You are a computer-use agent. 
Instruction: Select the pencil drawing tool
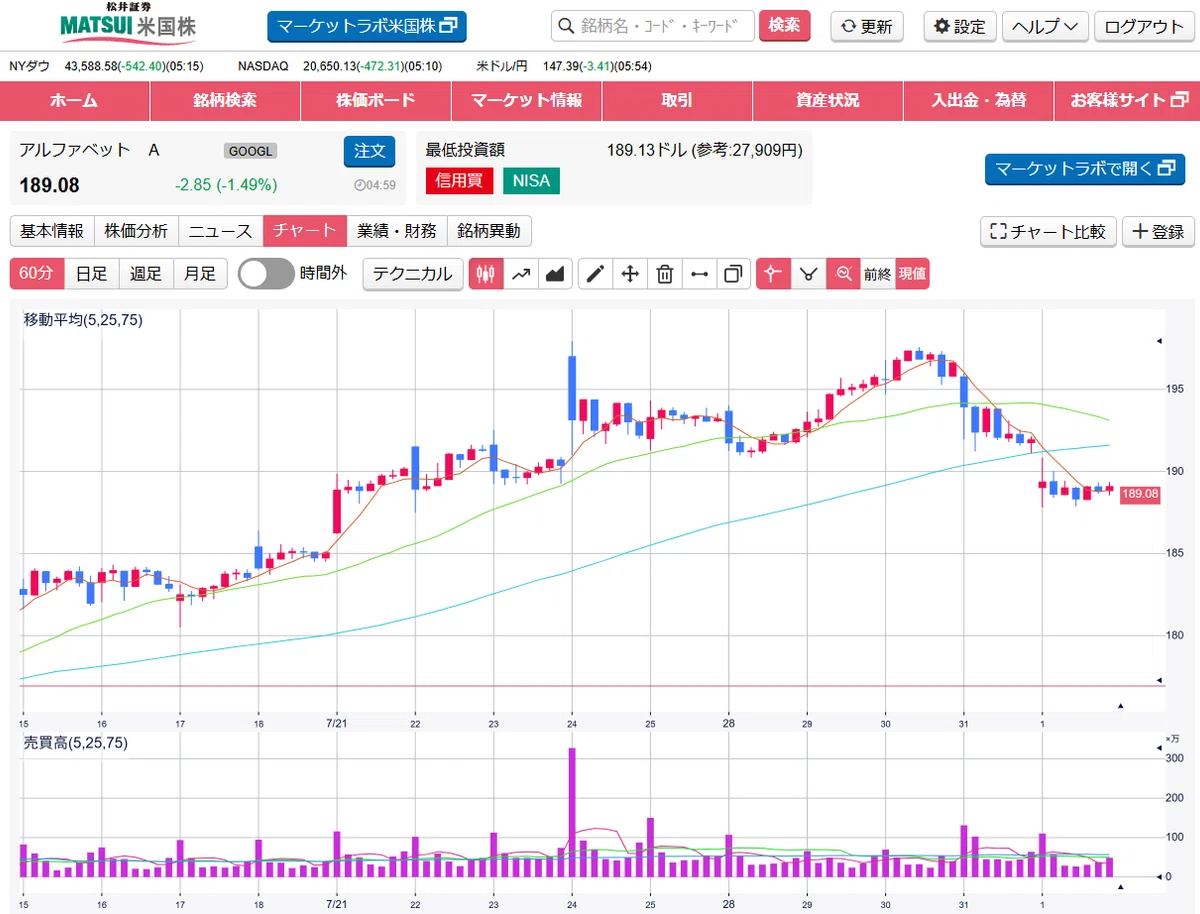[596, 273]
